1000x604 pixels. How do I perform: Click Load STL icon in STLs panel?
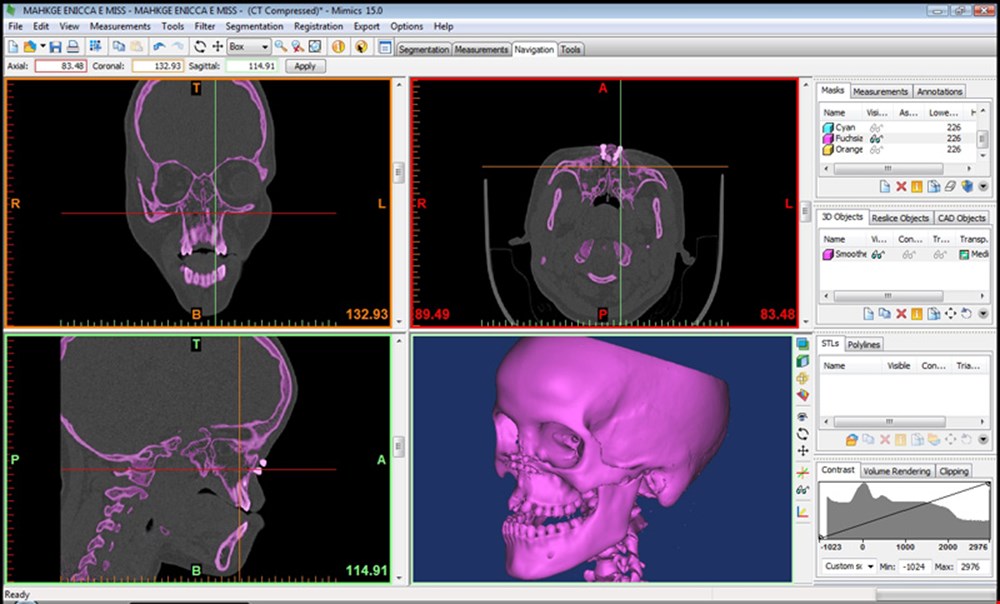(851, 439)
